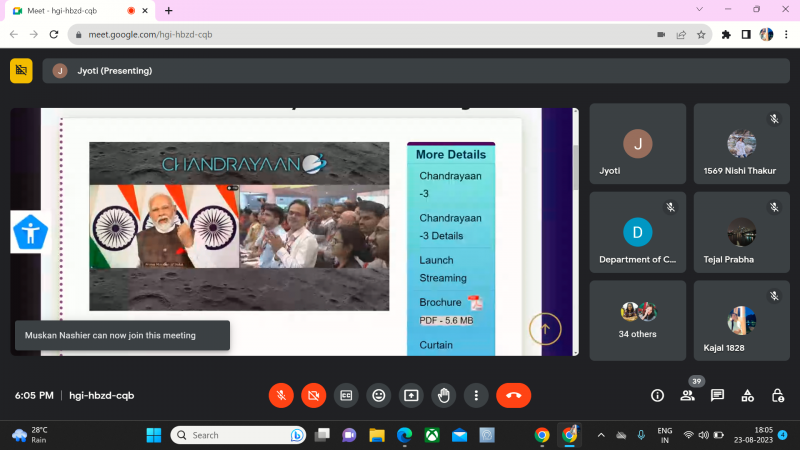The image size is (800, 450).
Task: Go back in browser
Action: (x=14, y=35)
